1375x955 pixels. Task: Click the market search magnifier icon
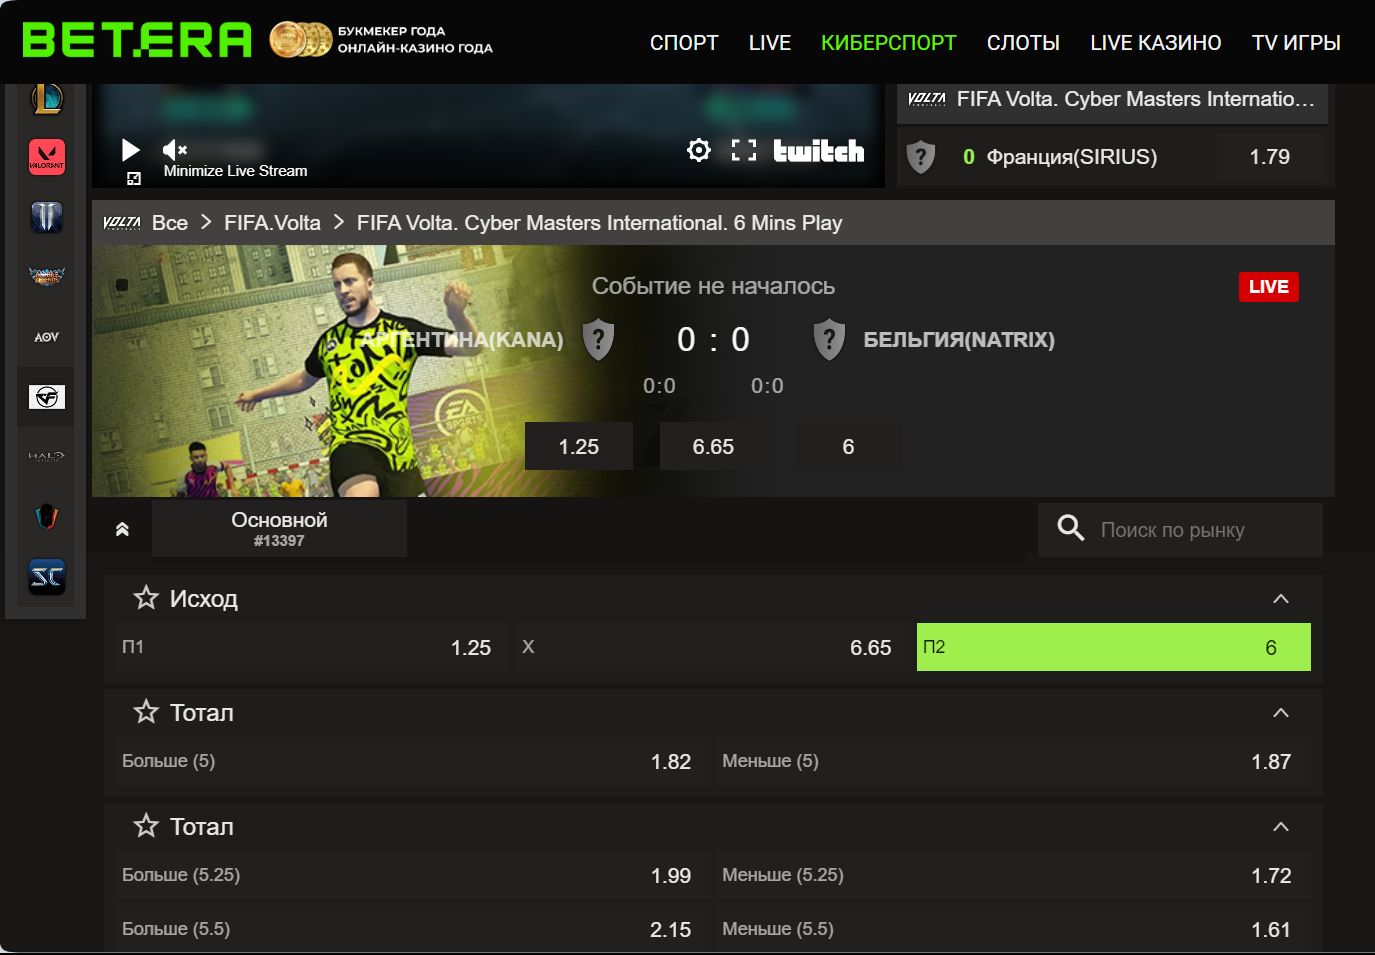[1071, 529]
